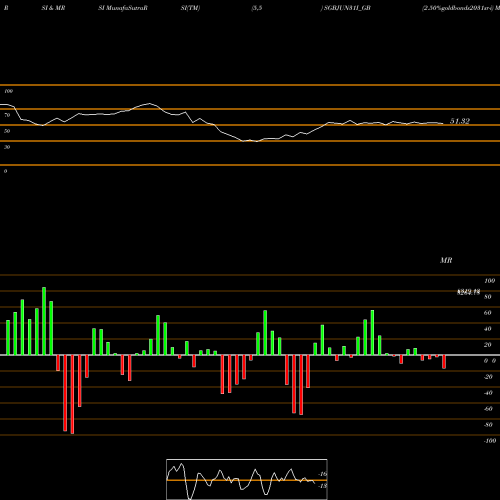Click the MR axis label 80
The height and width of the screenshot is (500, 500).
click(x=488, y=297)
